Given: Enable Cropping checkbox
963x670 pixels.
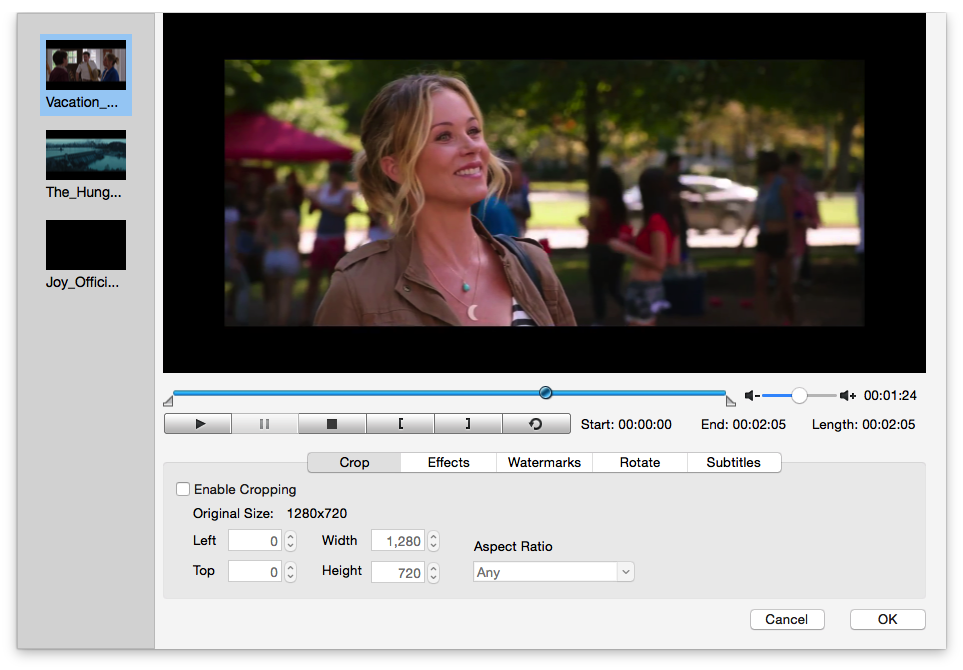Looking at the screenshot, I should pos(183,489).
